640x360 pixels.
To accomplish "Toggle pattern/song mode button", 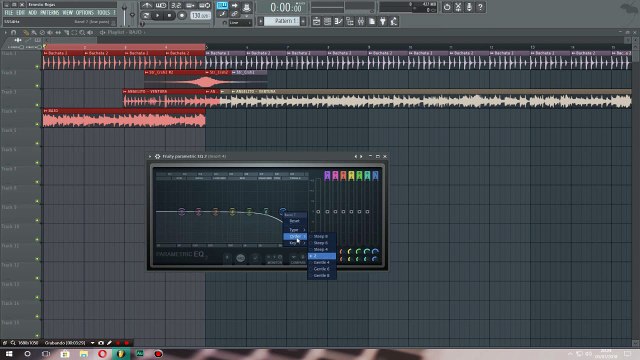I will [x=146, y=16].
